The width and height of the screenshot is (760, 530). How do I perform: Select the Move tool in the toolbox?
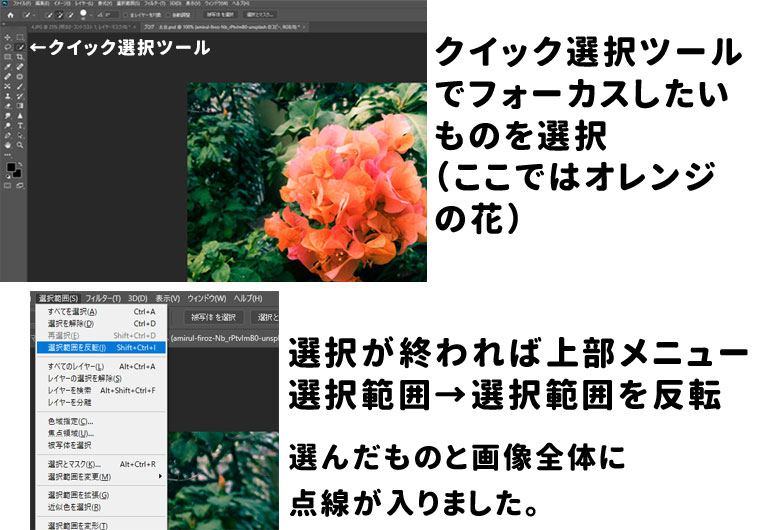coord(7,37)
